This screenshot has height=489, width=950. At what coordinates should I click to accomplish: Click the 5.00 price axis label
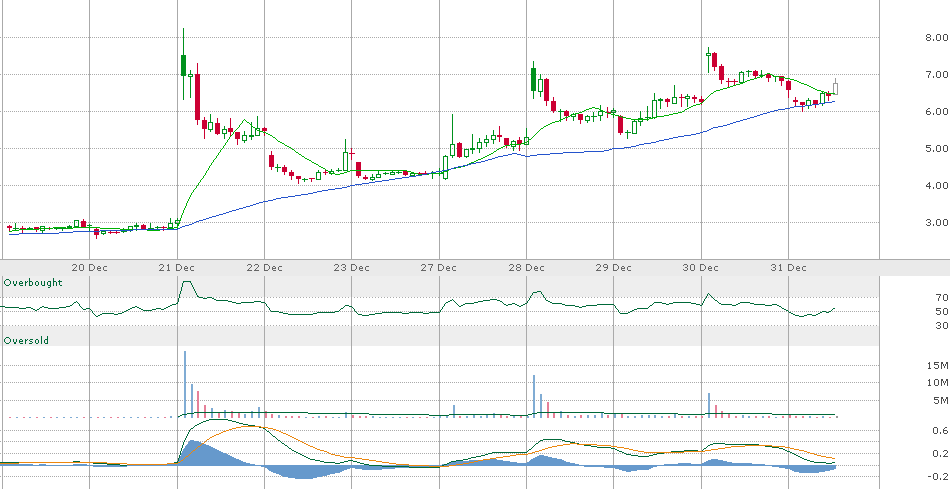pyautogui.click(x=936, y=148)
